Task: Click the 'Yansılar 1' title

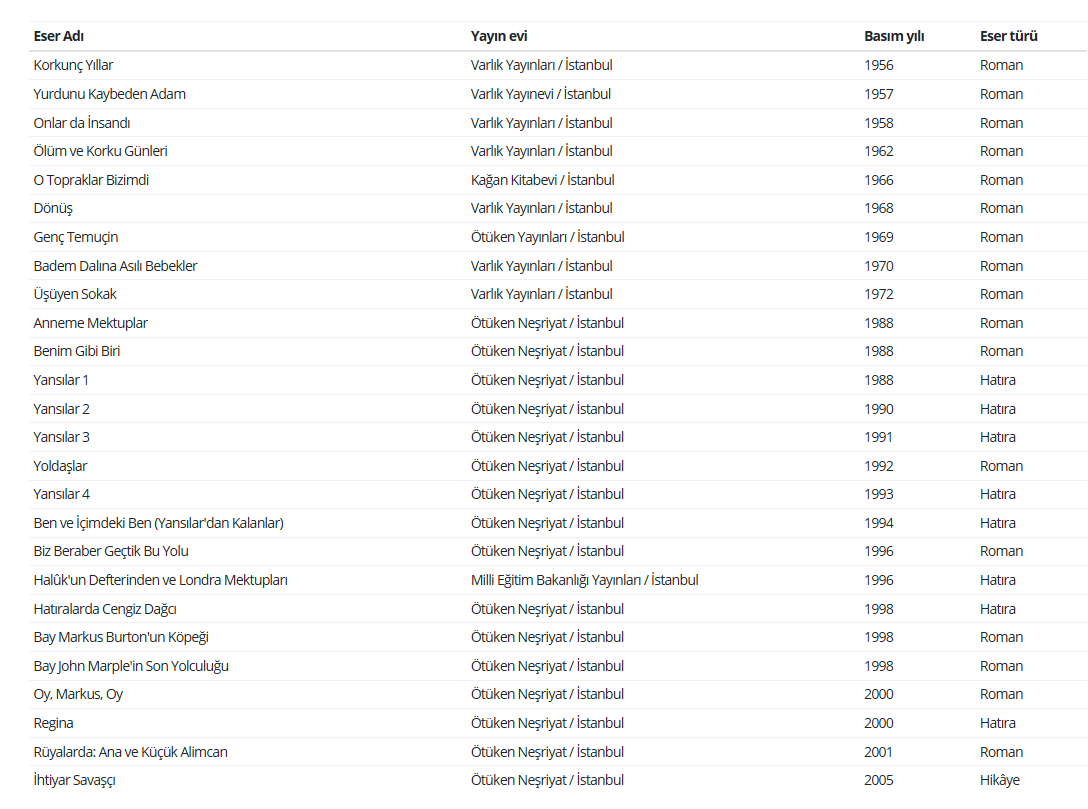Action: 61,380
